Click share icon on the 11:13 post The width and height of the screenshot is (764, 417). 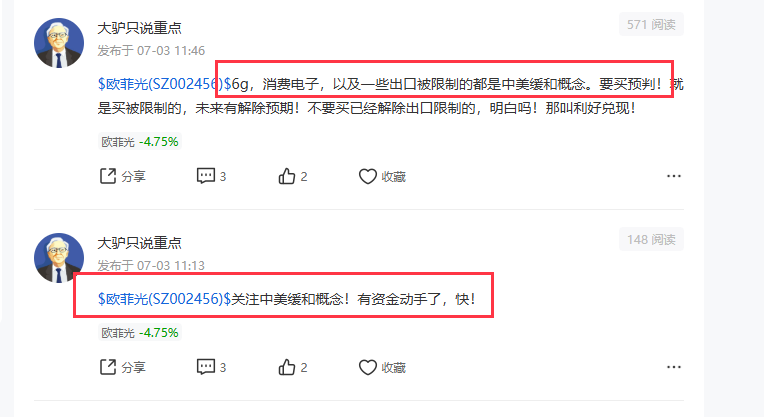point(122,367)
